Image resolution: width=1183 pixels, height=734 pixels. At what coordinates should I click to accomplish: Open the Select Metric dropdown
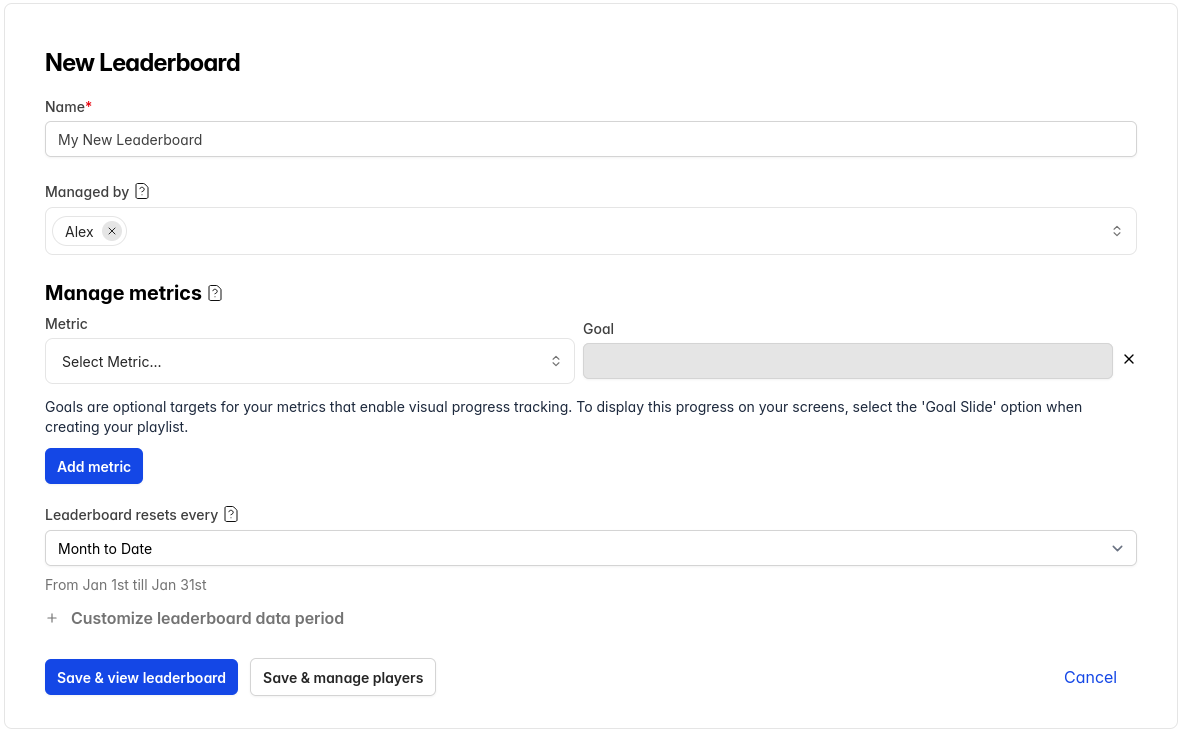pyautogui.click(x=309, y=360)
